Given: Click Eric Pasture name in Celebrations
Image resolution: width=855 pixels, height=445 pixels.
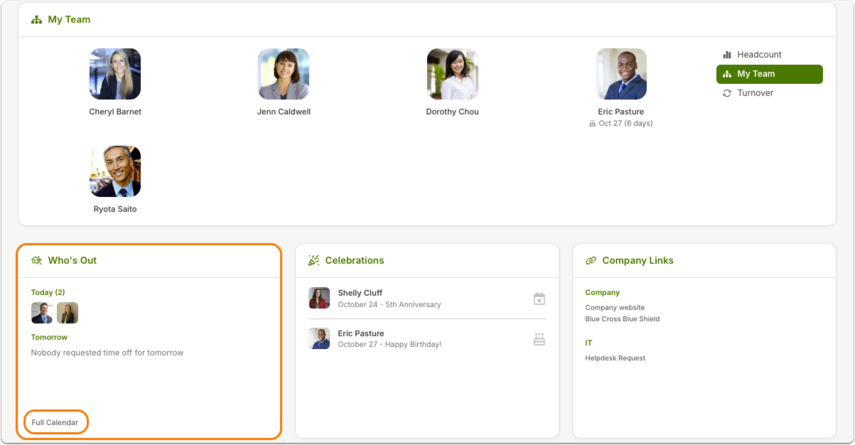Looking at the screenshot, I should [361, 334].
